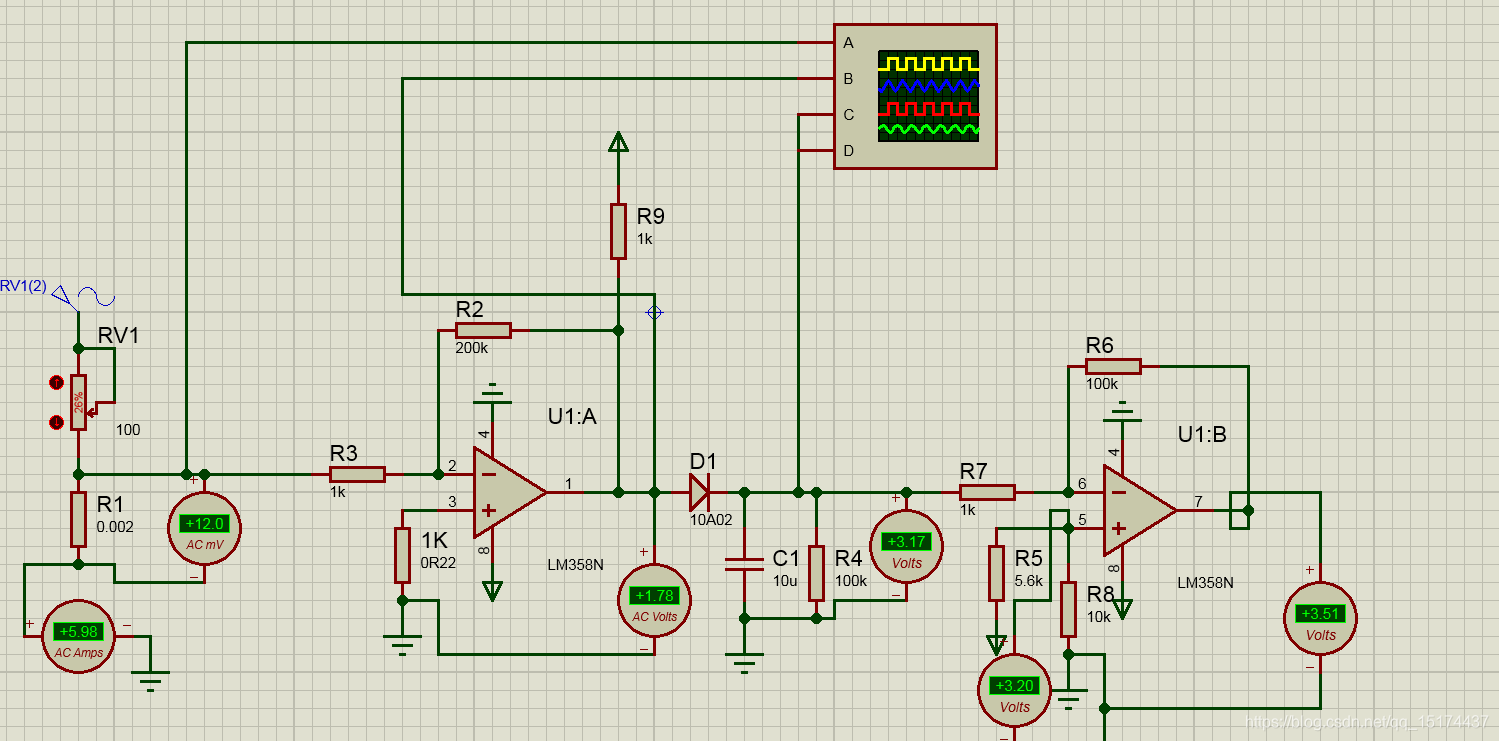Select the RV1 potentiometer body

[78, 402]
